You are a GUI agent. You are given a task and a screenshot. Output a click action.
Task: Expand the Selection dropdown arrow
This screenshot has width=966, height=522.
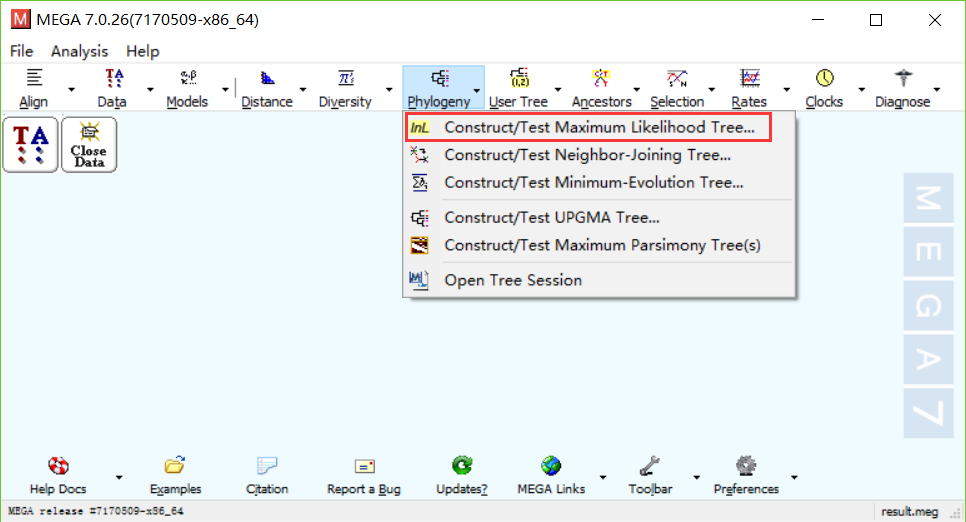[x=712, y=89]
